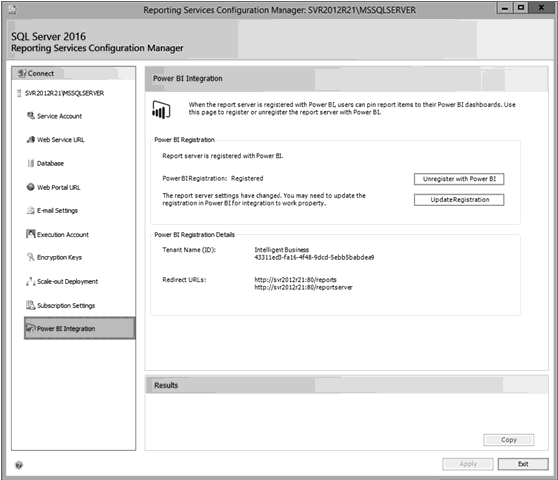The image size is (558, 480).
Task: Click the Power BI Integration page header
Action: click(x=347, y=79)
